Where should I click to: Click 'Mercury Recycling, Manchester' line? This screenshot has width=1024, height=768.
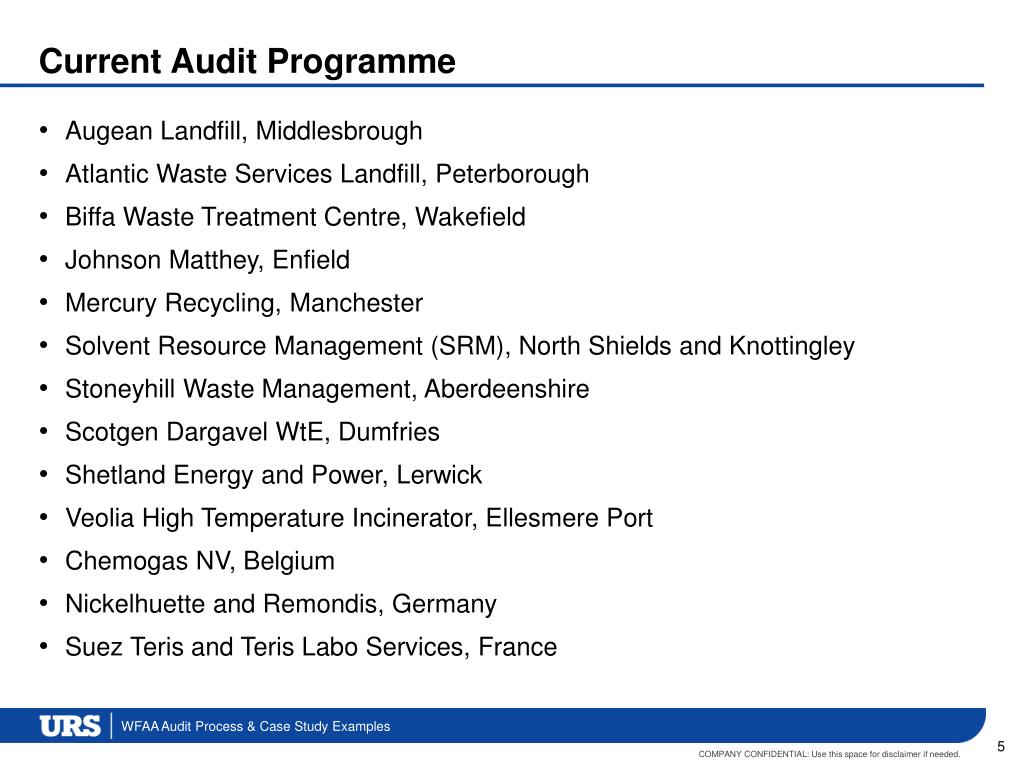(244, 303)
